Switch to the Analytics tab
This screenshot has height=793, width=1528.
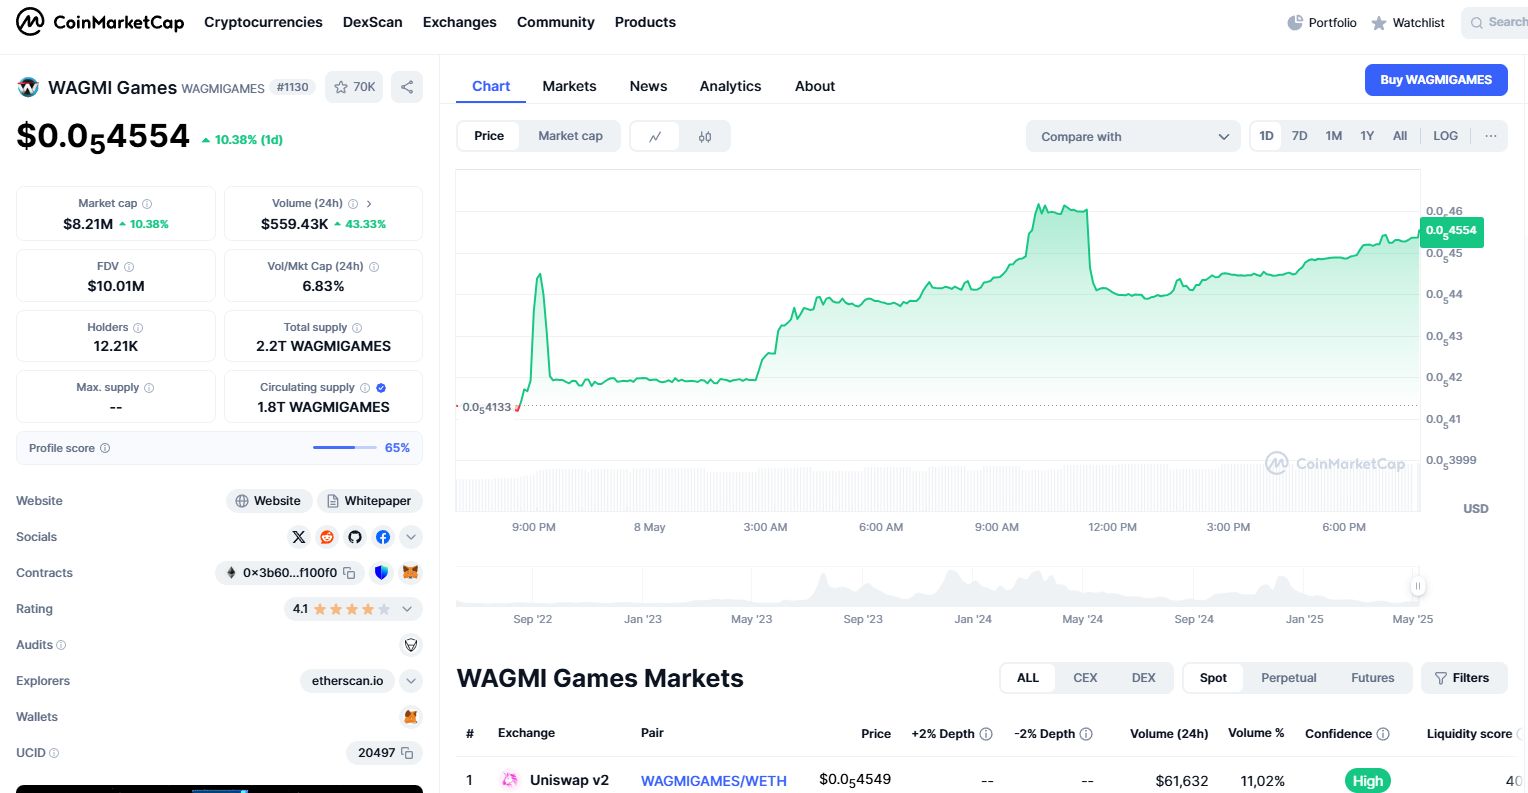coord(730,86)
